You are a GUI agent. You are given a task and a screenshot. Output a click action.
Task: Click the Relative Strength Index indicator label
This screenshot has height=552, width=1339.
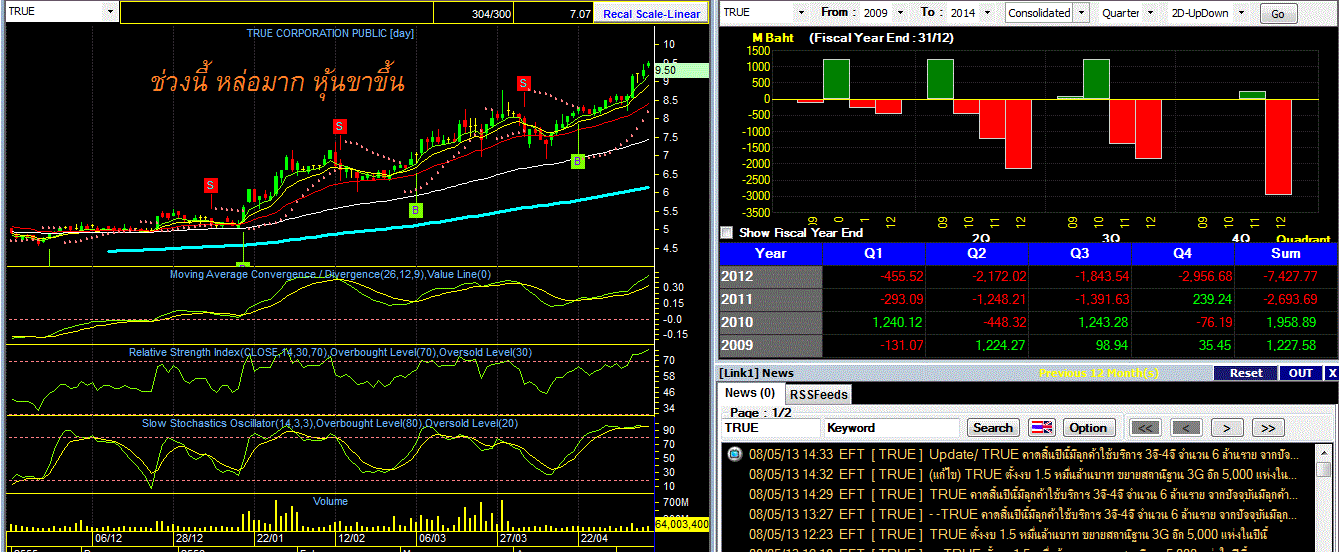(x=330, y=352)
